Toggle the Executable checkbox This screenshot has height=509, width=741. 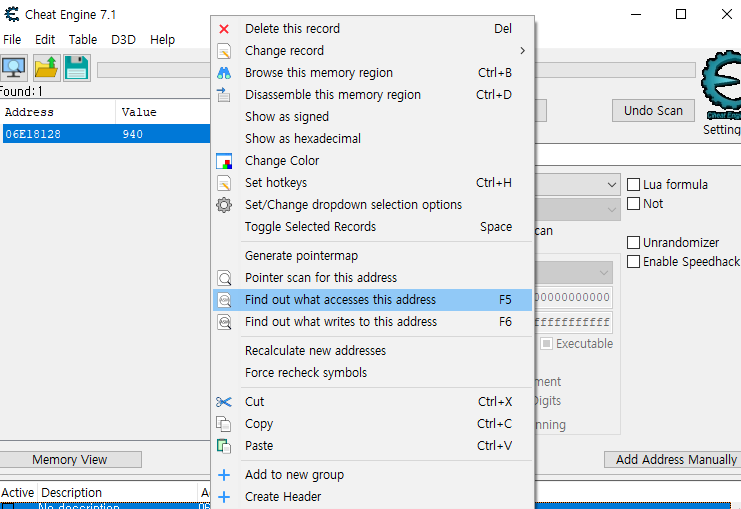click(x=546, y=344)
